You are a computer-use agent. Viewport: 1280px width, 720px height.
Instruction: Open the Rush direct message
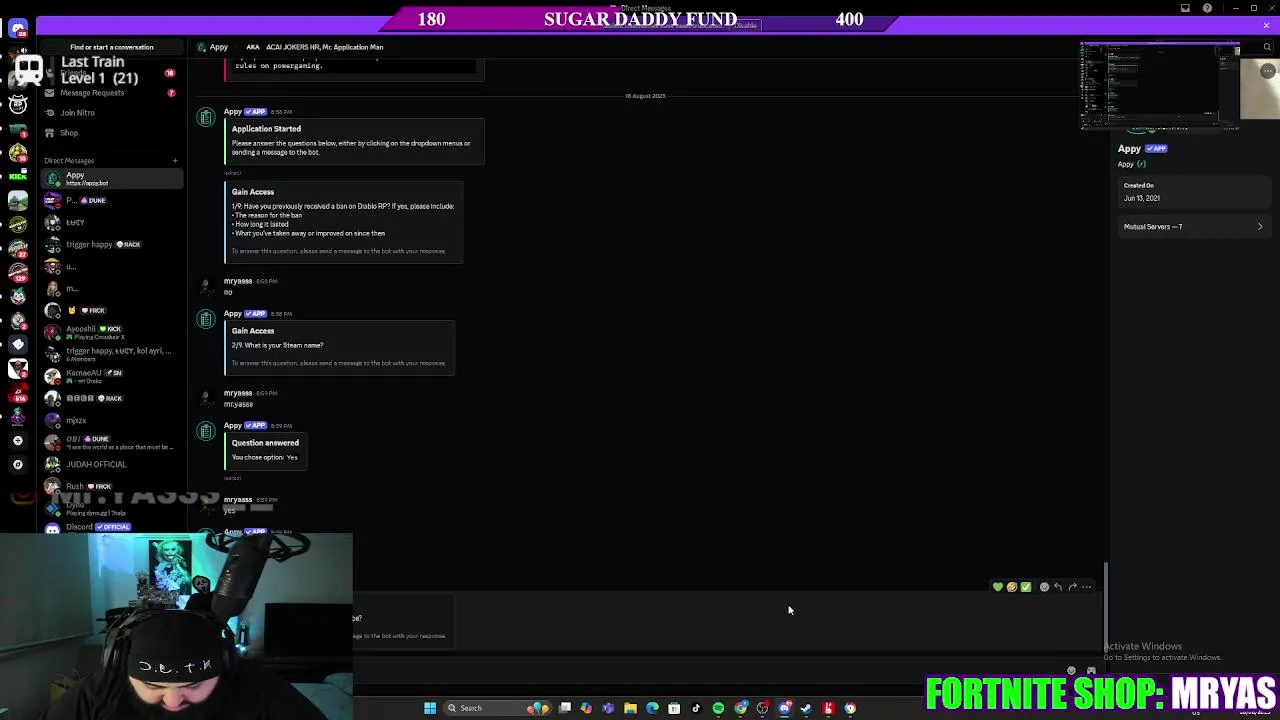coord(112,486)
